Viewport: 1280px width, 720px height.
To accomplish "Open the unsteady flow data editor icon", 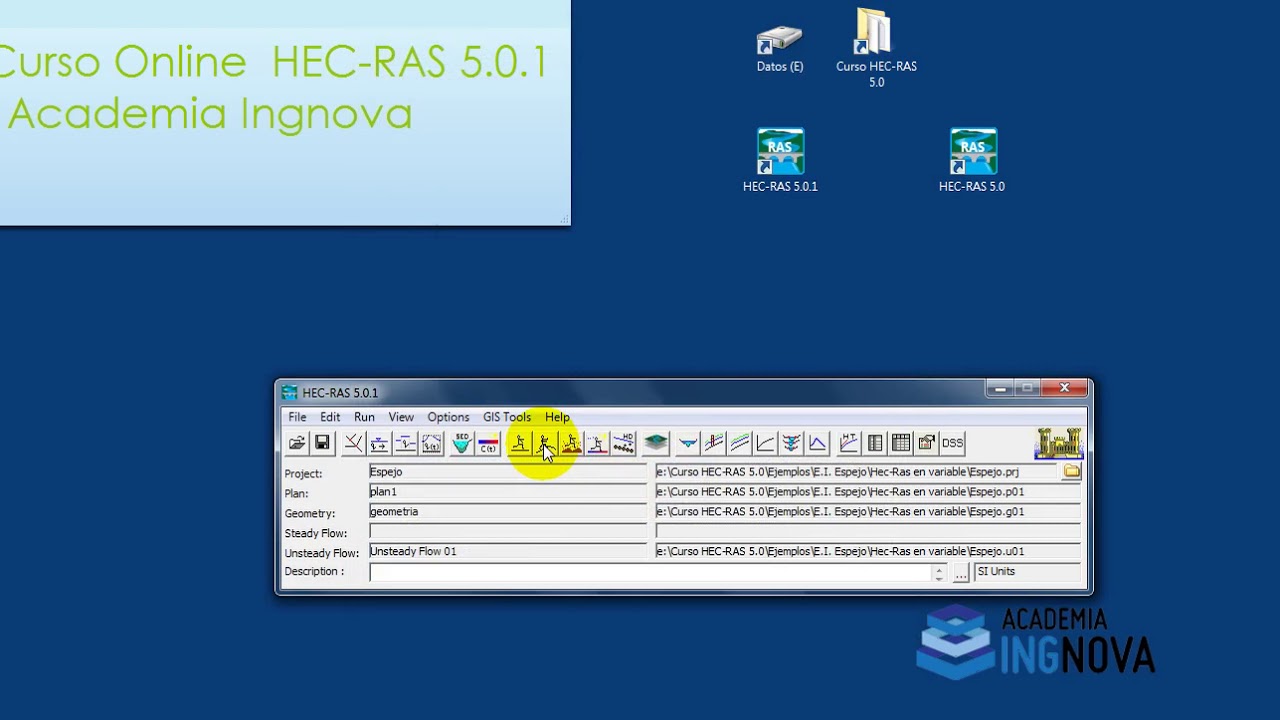I will point(431,443).
